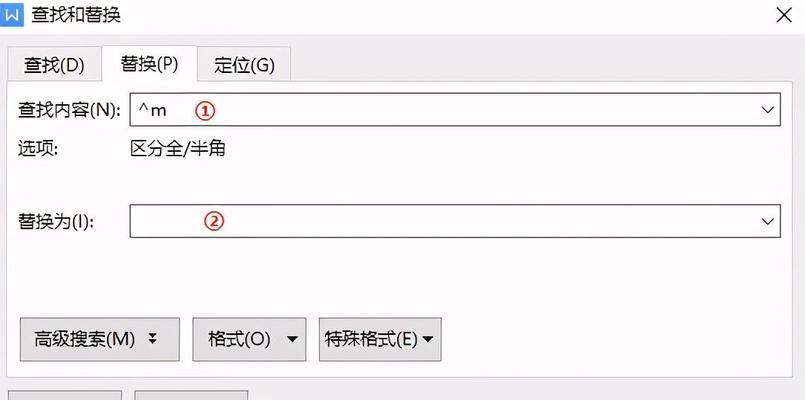Click the 查找内容(N) field label
The height and width of the screenshot is (400, 805).
(69, 110)
